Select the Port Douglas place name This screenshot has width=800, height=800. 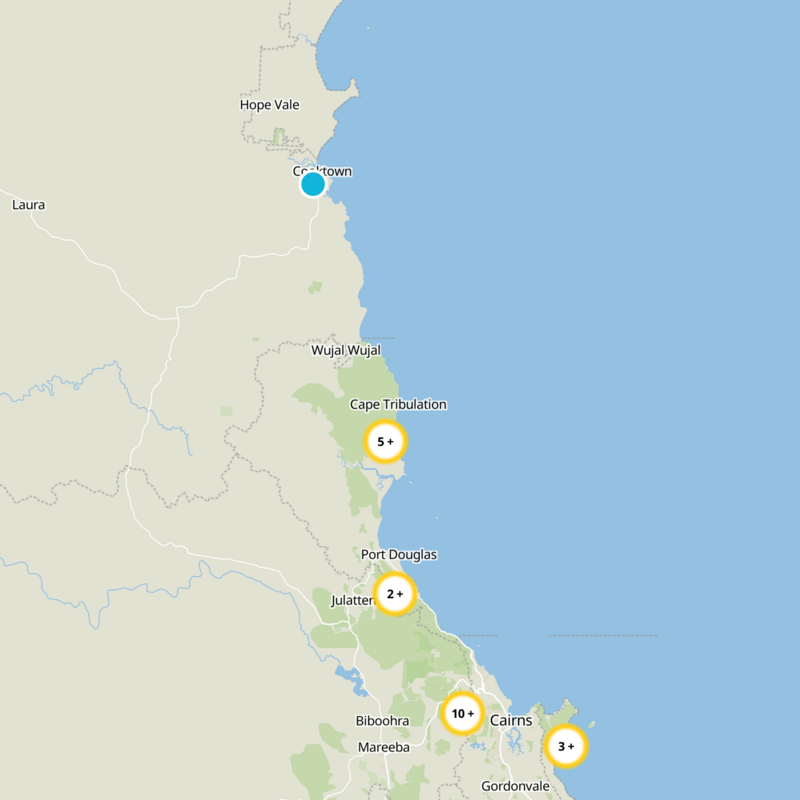pos(400,552)
